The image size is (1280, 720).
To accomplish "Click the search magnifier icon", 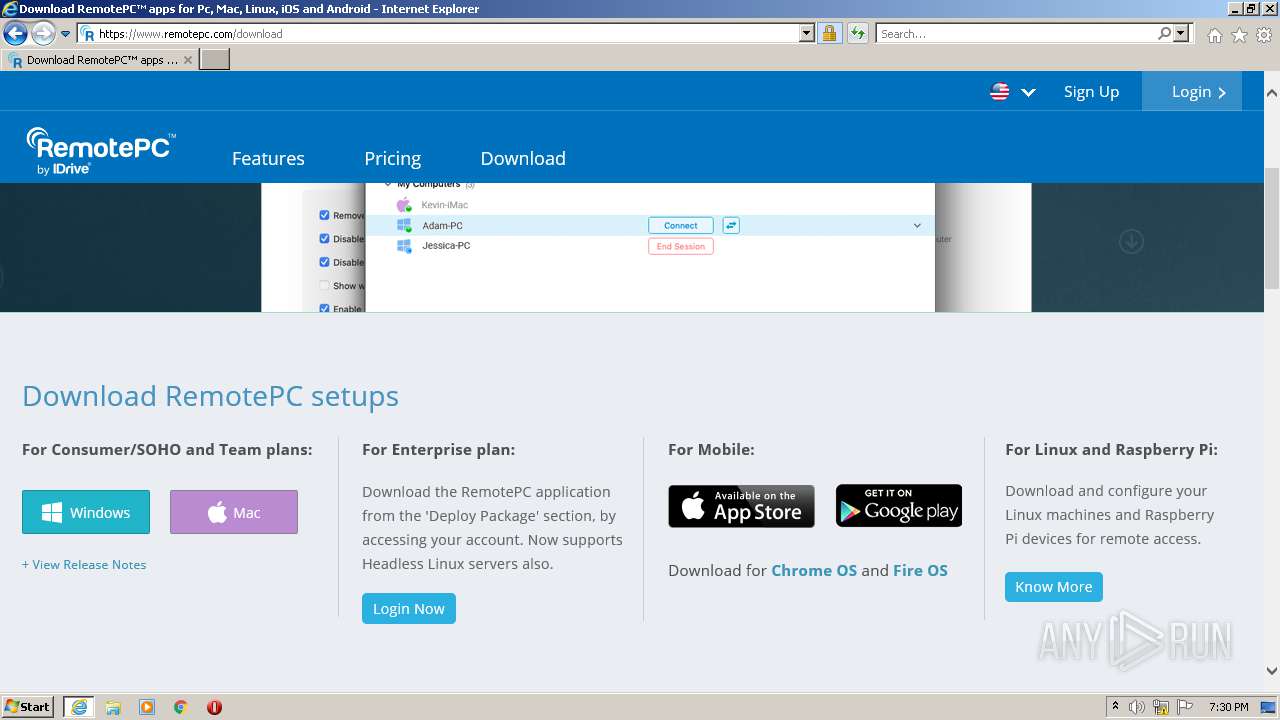I will [x=1164, y=33].
